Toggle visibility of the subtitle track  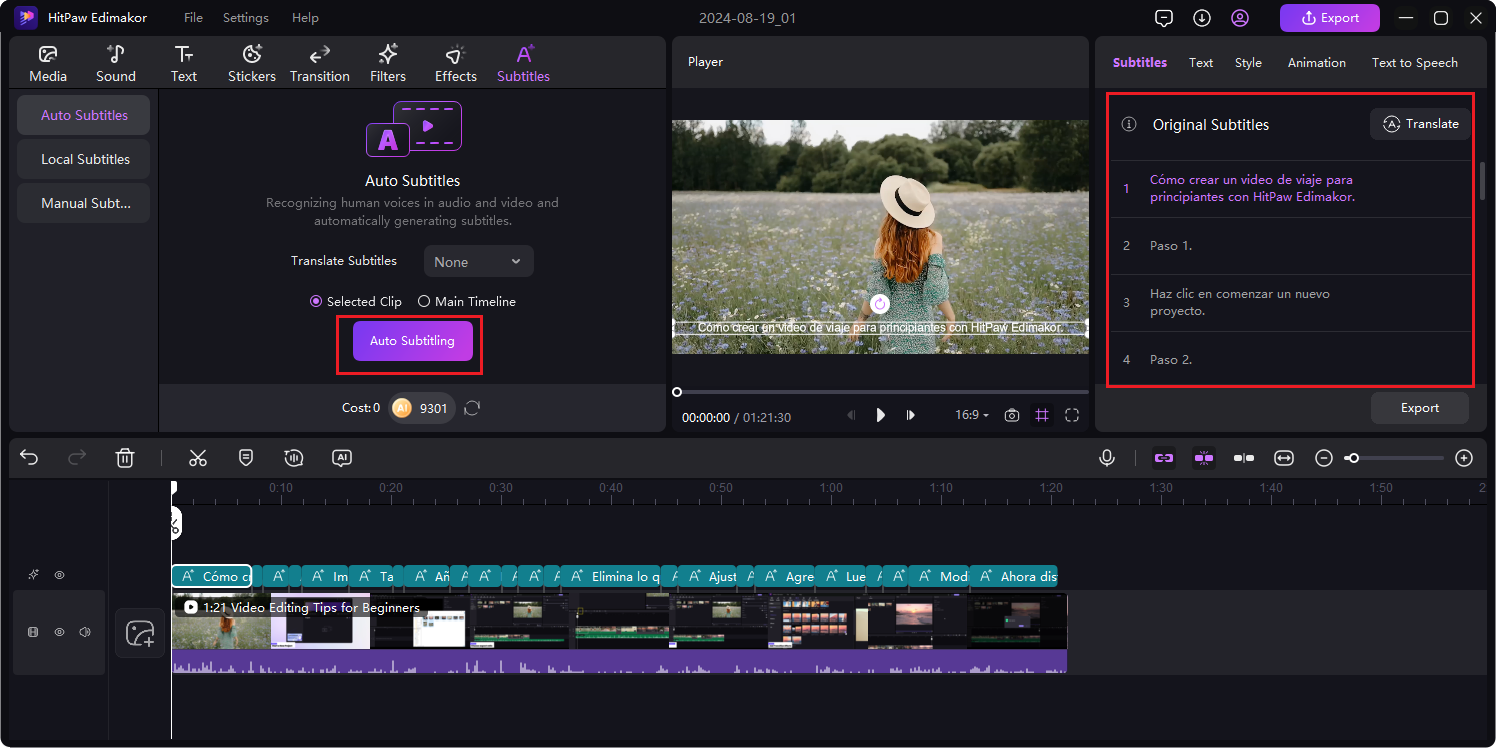click(59, 575)
